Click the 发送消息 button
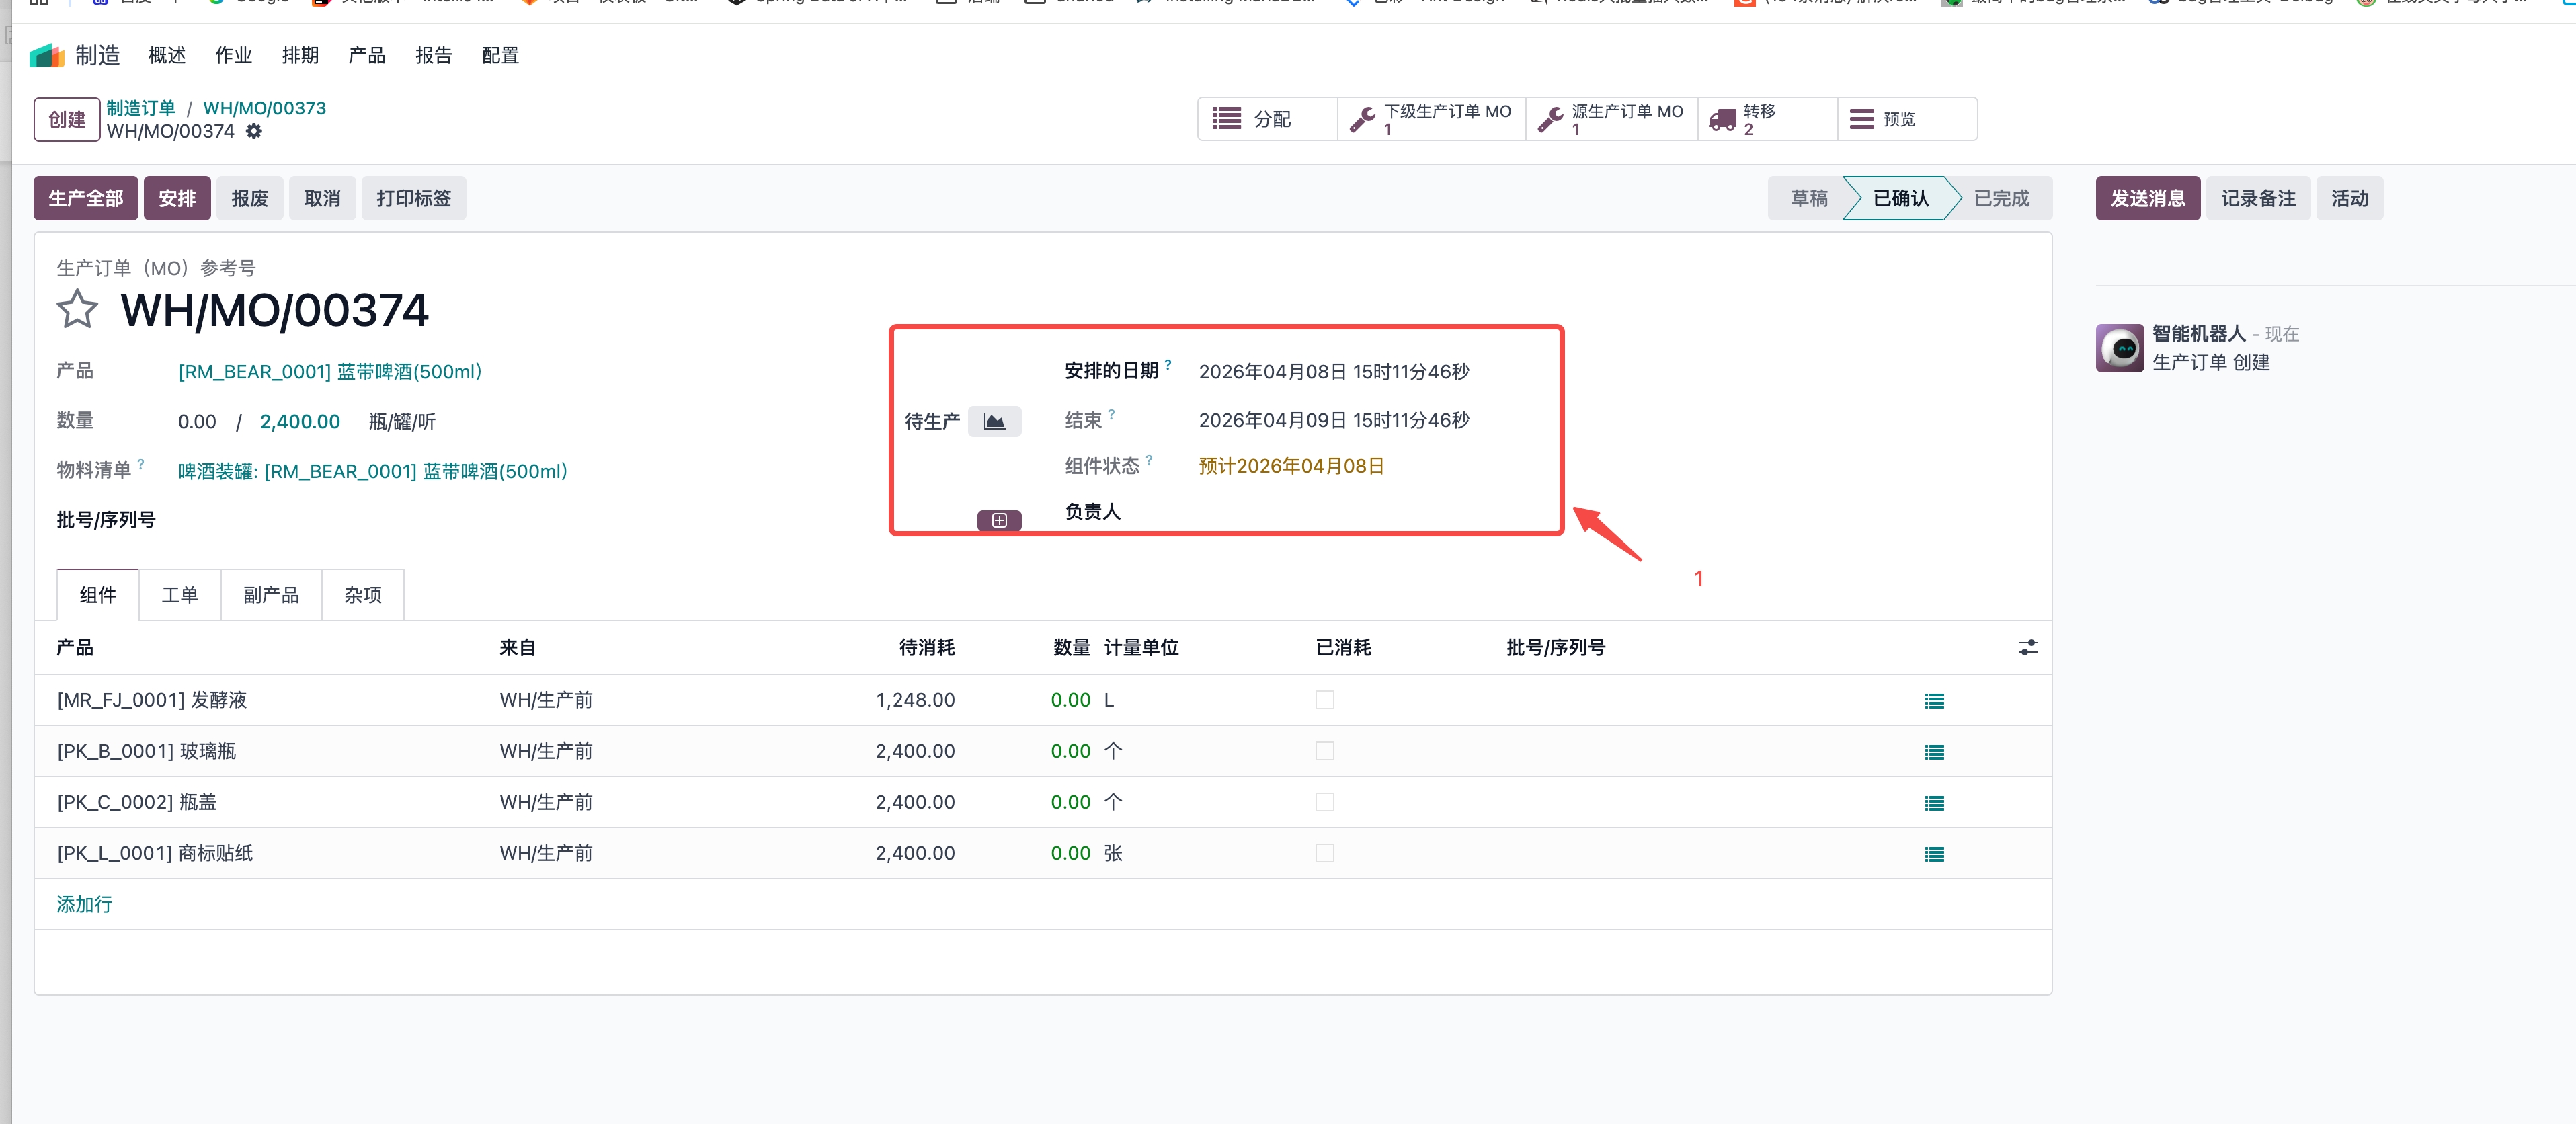Image resolution: width=2576 pixels, height=1124 pixels. (x=2148, y=198)
